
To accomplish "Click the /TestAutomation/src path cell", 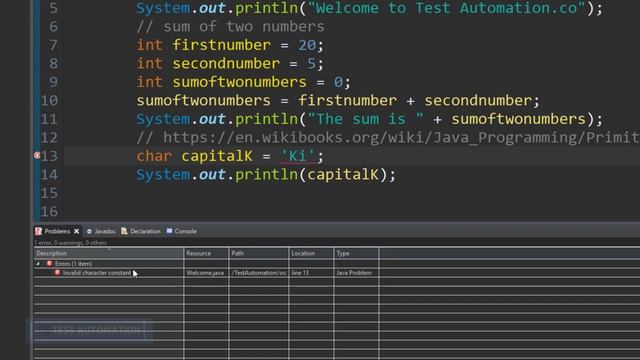I will (x=259, y=273).
